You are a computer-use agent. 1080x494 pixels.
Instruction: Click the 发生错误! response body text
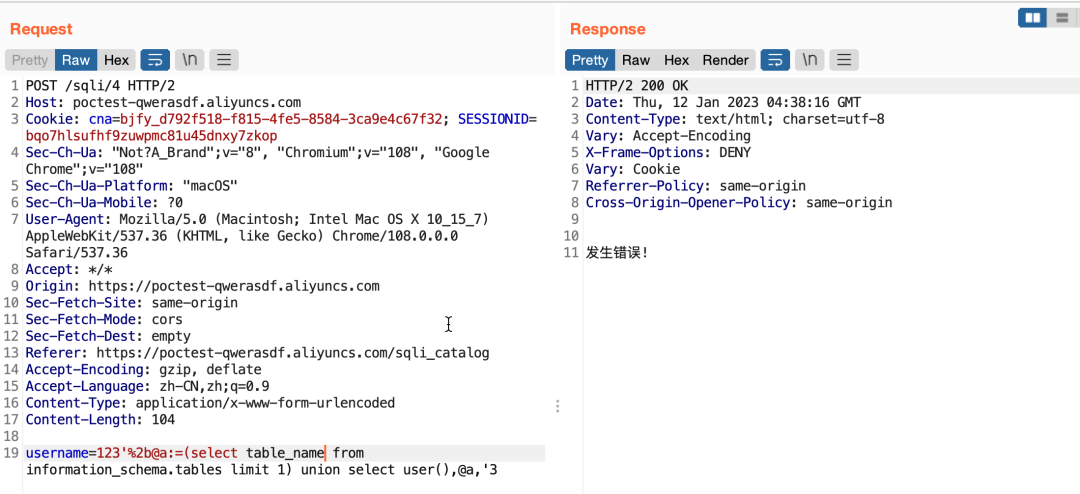click(x=617, y=253)
